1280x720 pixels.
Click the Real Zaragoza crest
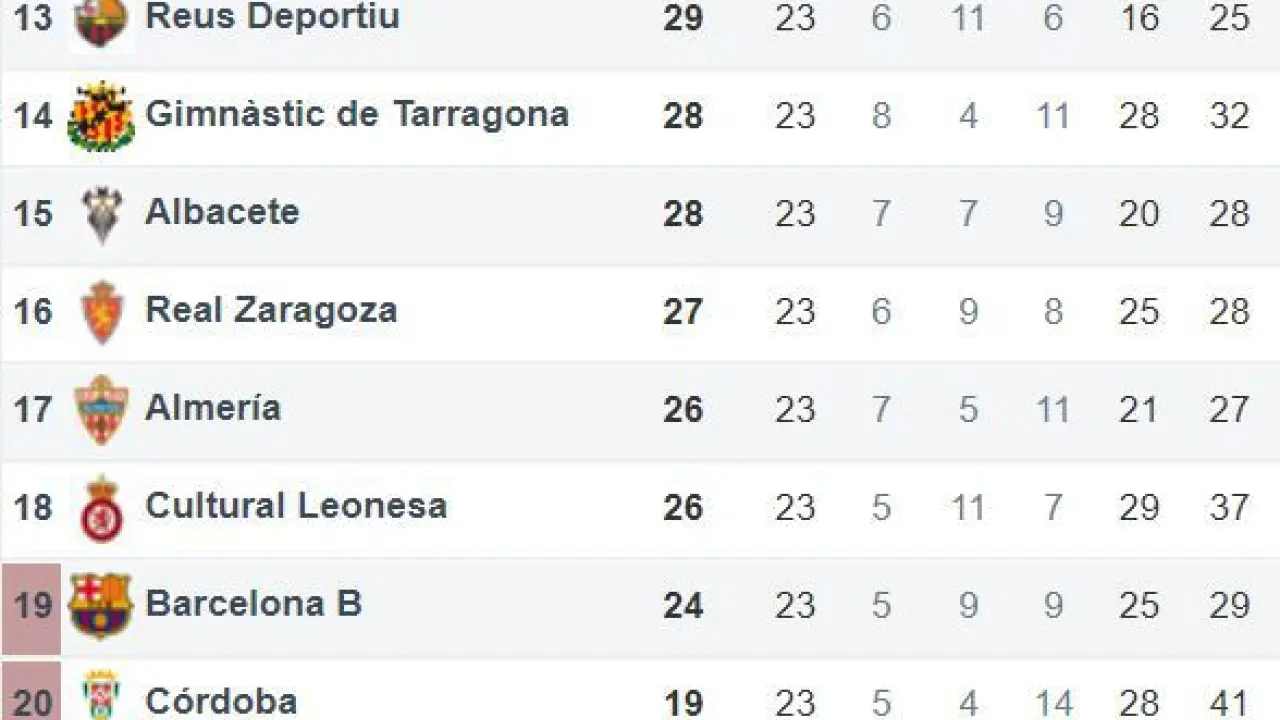pos(102,312)
